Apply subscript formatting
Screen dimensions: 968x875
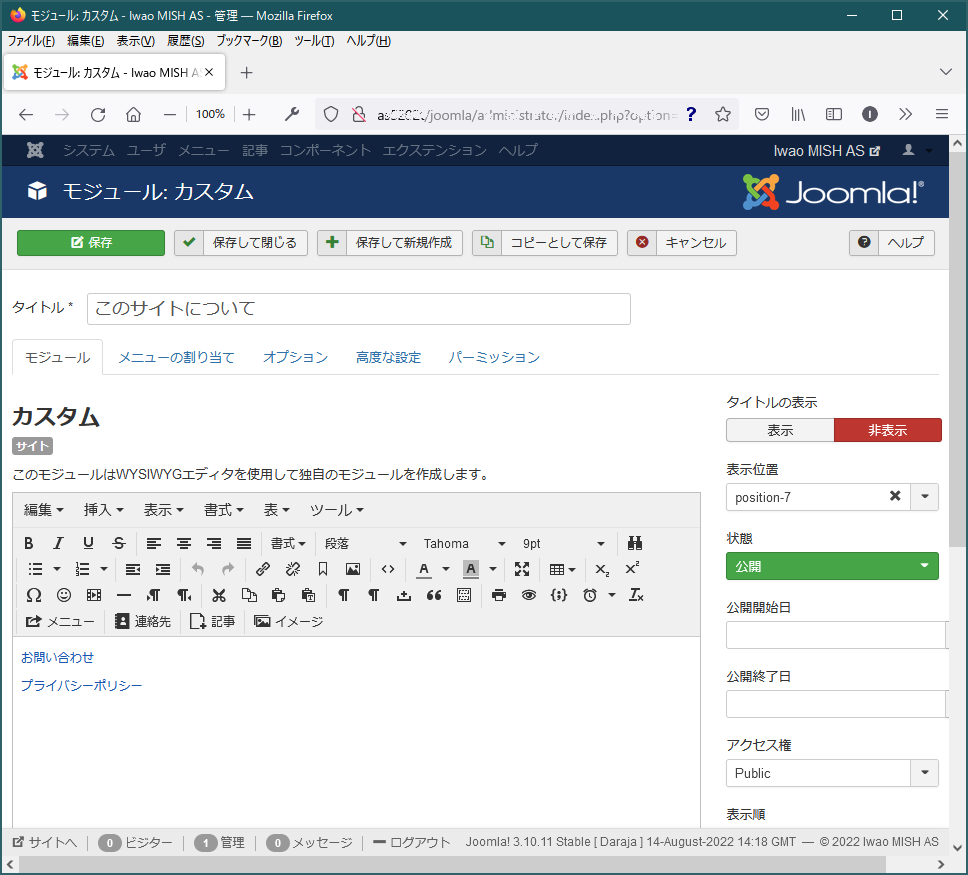click(x=602, y=569)
